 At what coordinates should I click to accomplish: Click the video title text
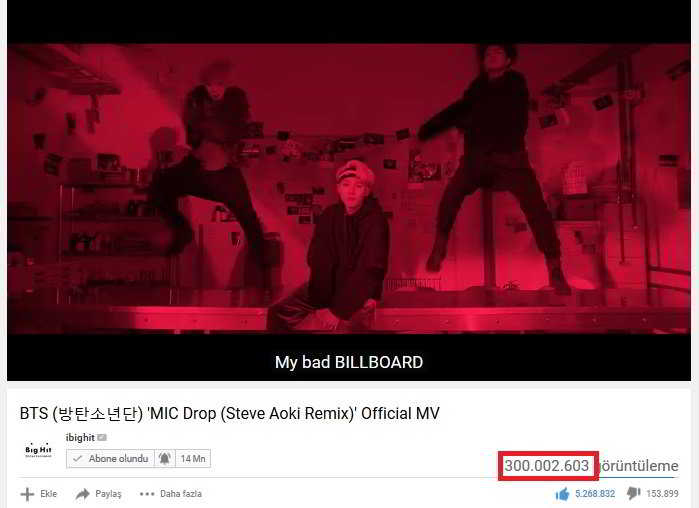click(230, 413)
